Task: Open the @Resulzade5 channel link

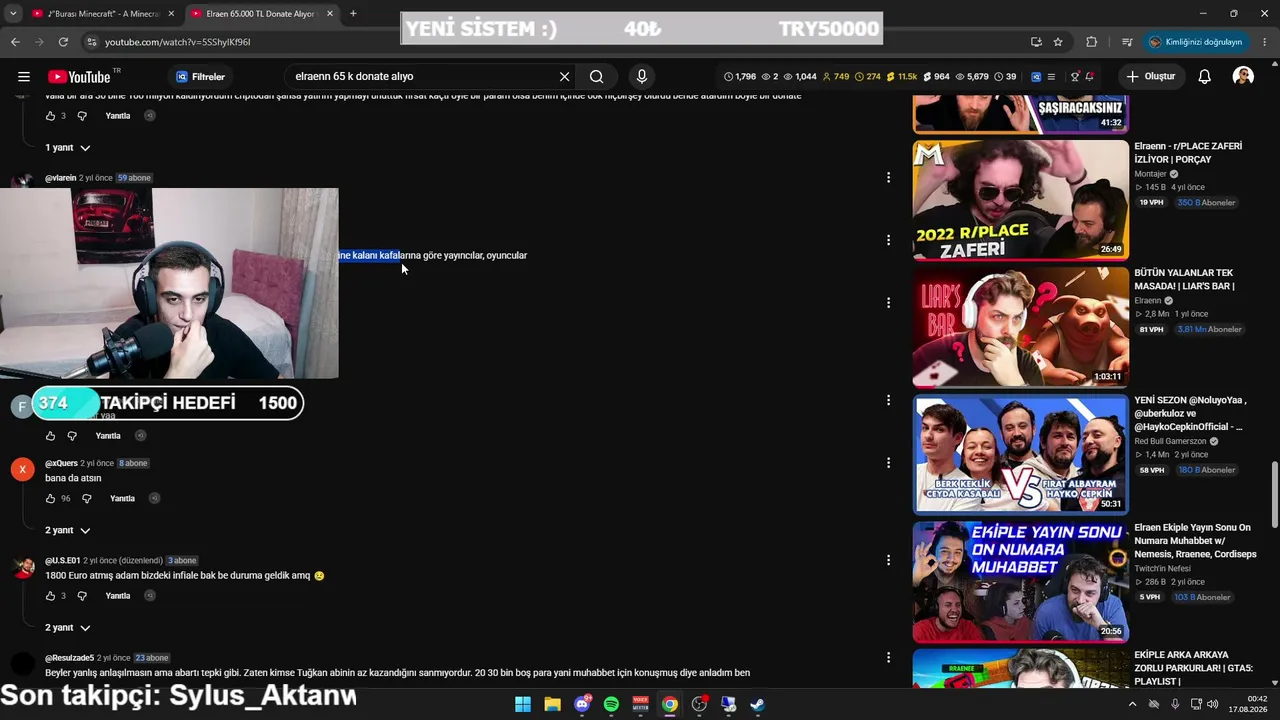Action: tap(69, 658)
